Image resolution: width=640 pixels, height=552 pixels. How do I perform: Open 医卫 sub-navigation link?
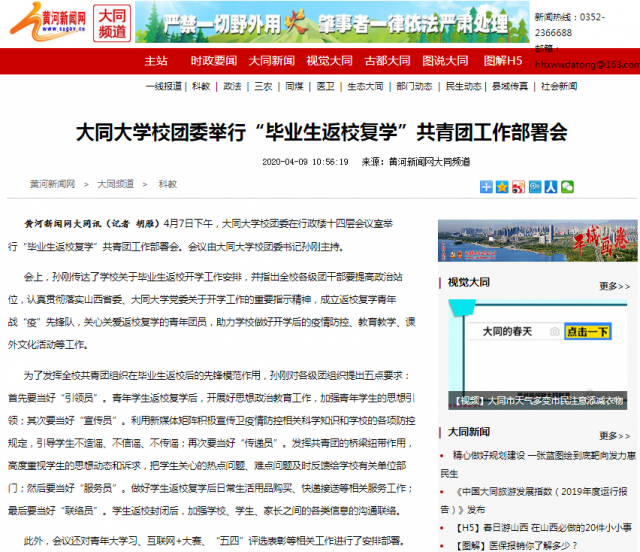click(325, 86)
